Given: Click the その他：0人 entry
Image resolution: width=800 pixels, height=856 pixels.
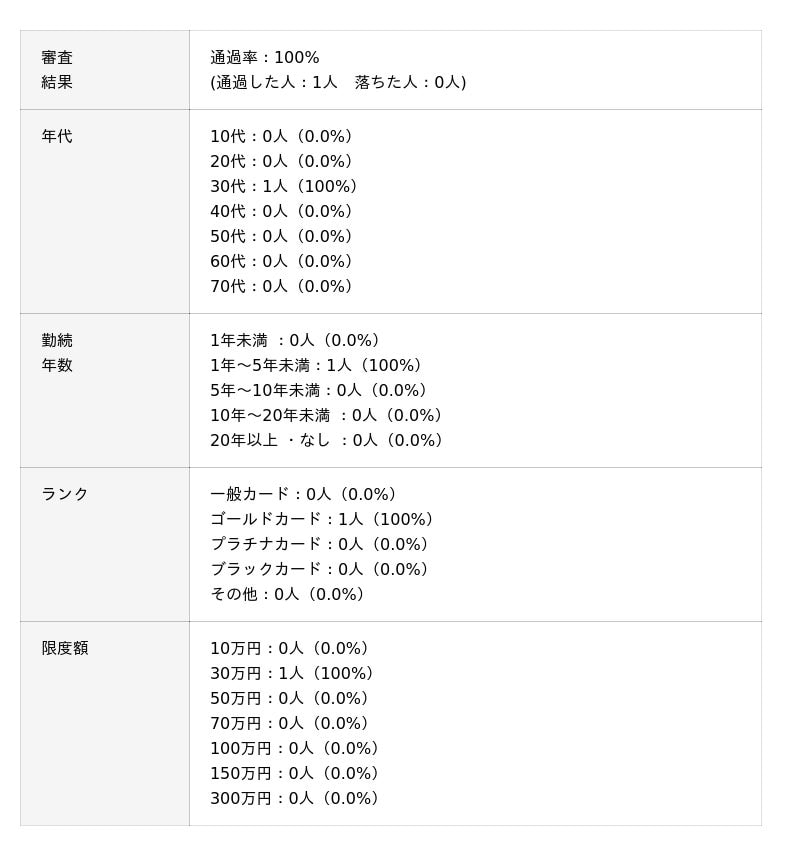Looking at the screenshot, I should click(x=290, y=595).
